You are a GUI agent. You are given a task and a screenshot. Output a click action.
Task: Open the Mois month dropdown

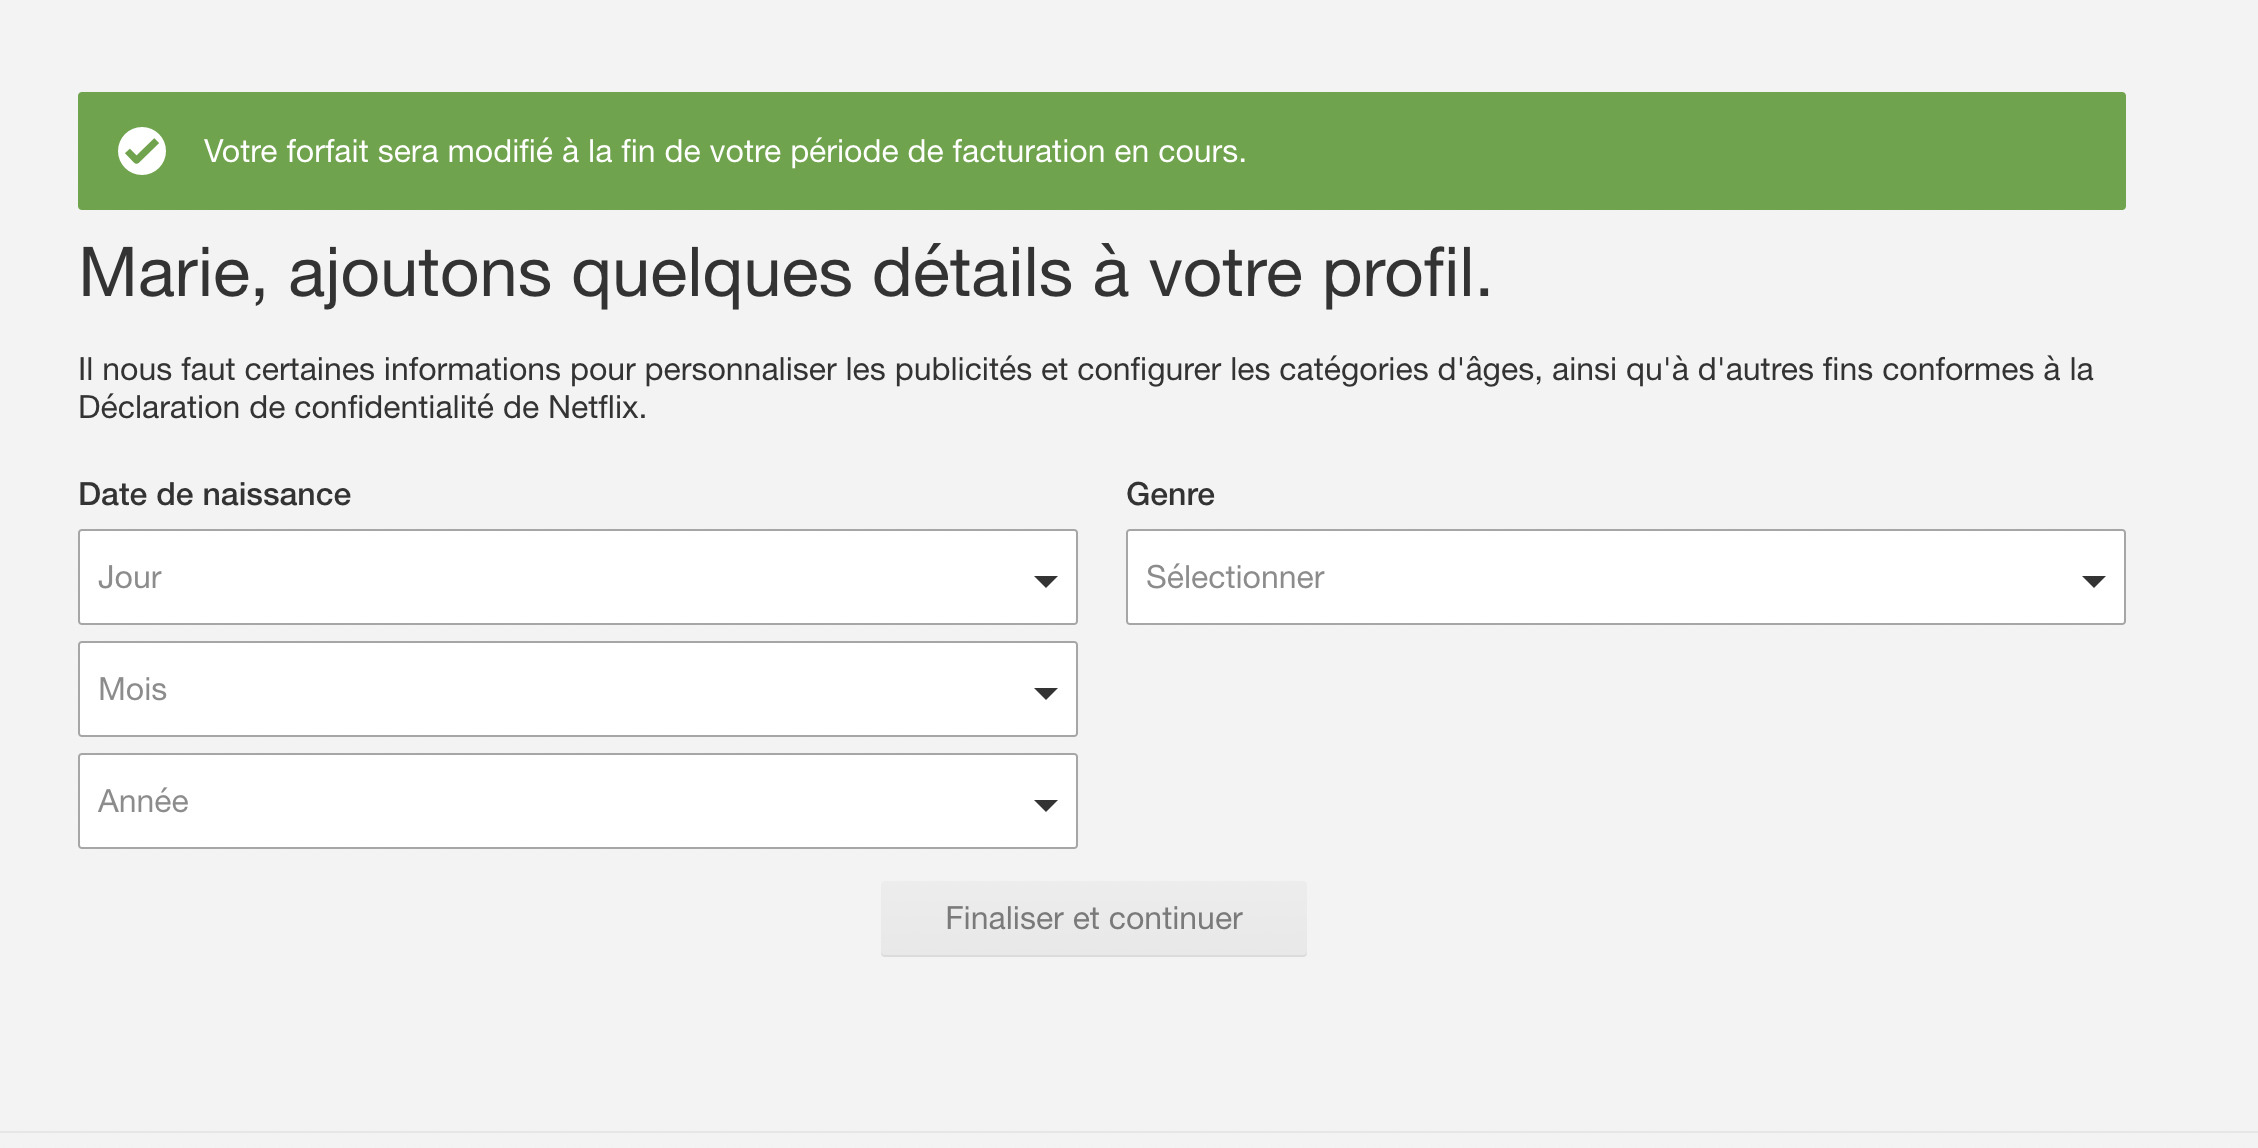[578, 689]
